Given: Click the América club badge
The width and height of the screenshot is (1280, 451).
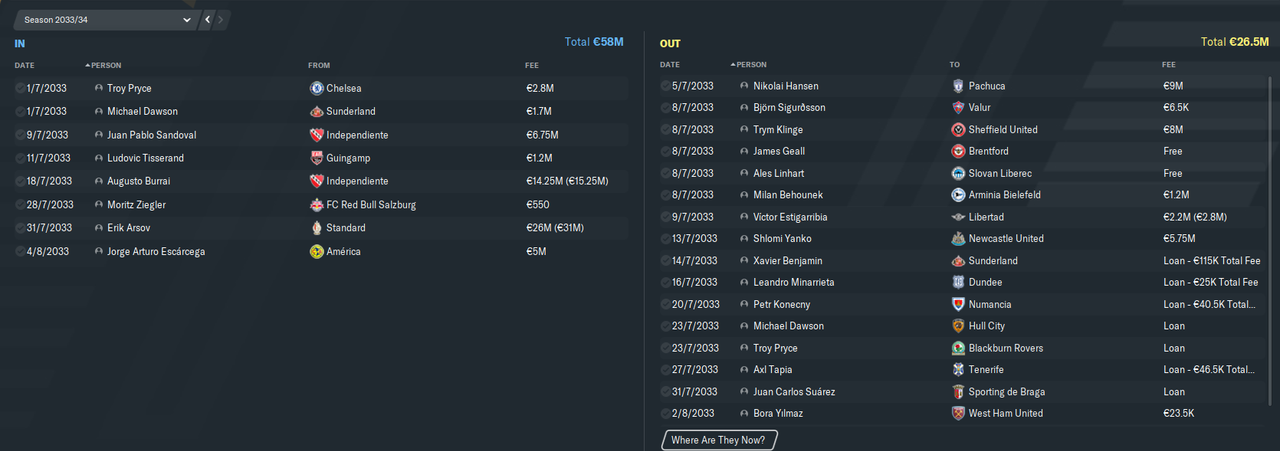Looking at the screenshot, I should 317,252.
